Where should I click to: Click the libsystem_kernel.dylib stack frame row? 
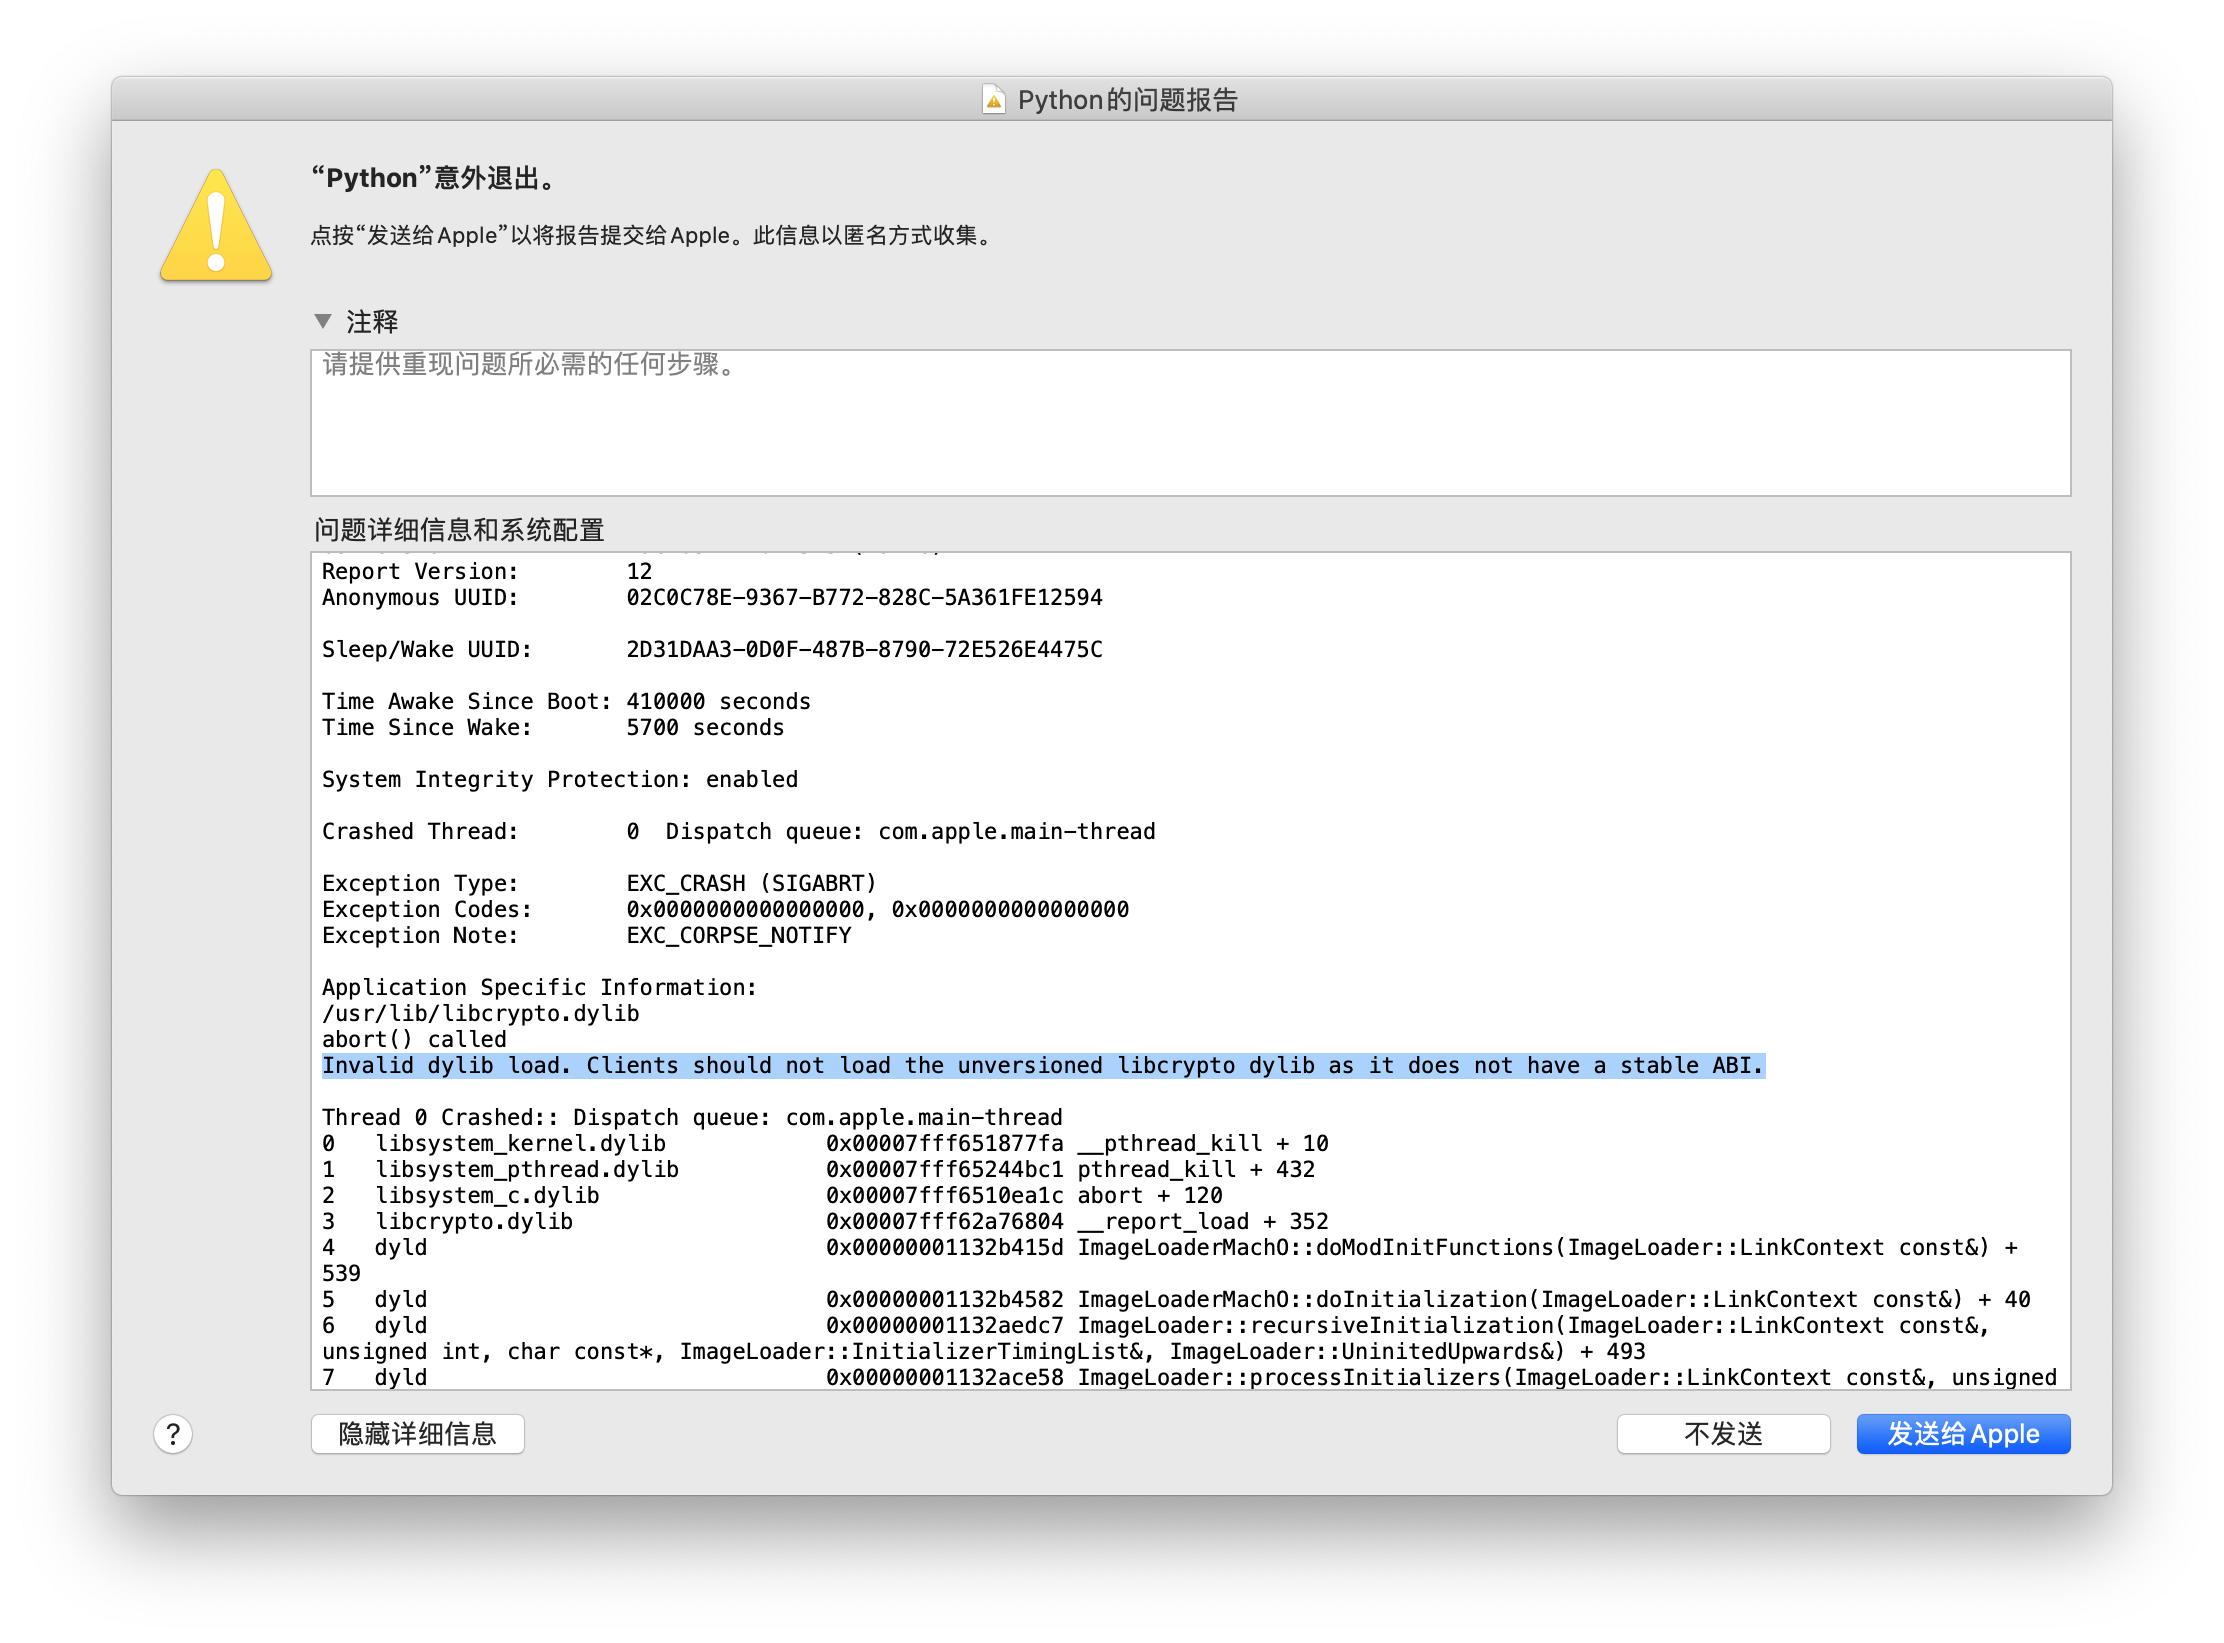tap(824, 1143)
